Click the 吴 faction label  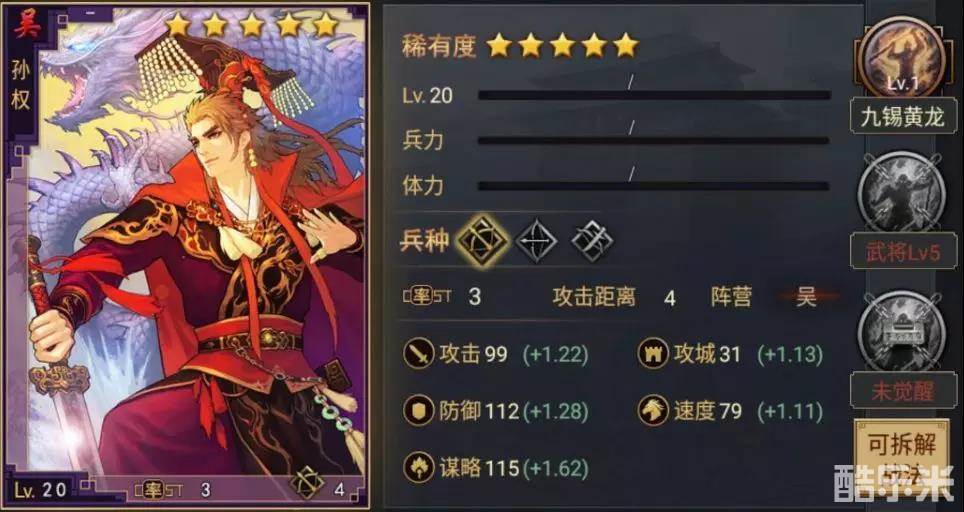coord(806,297)
